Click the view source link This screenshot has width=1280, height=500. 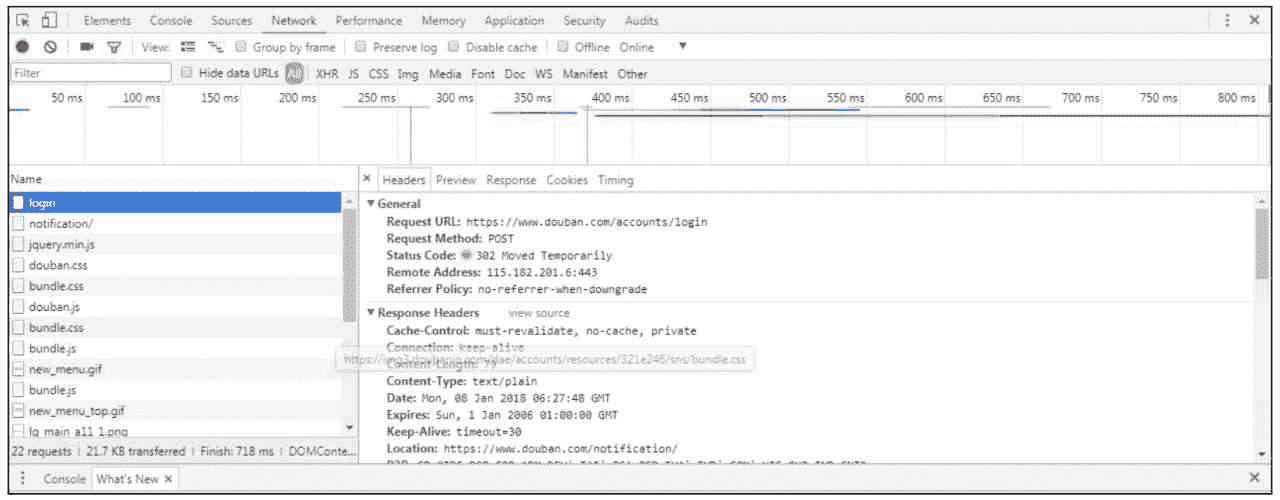click(x=538, y=313)
